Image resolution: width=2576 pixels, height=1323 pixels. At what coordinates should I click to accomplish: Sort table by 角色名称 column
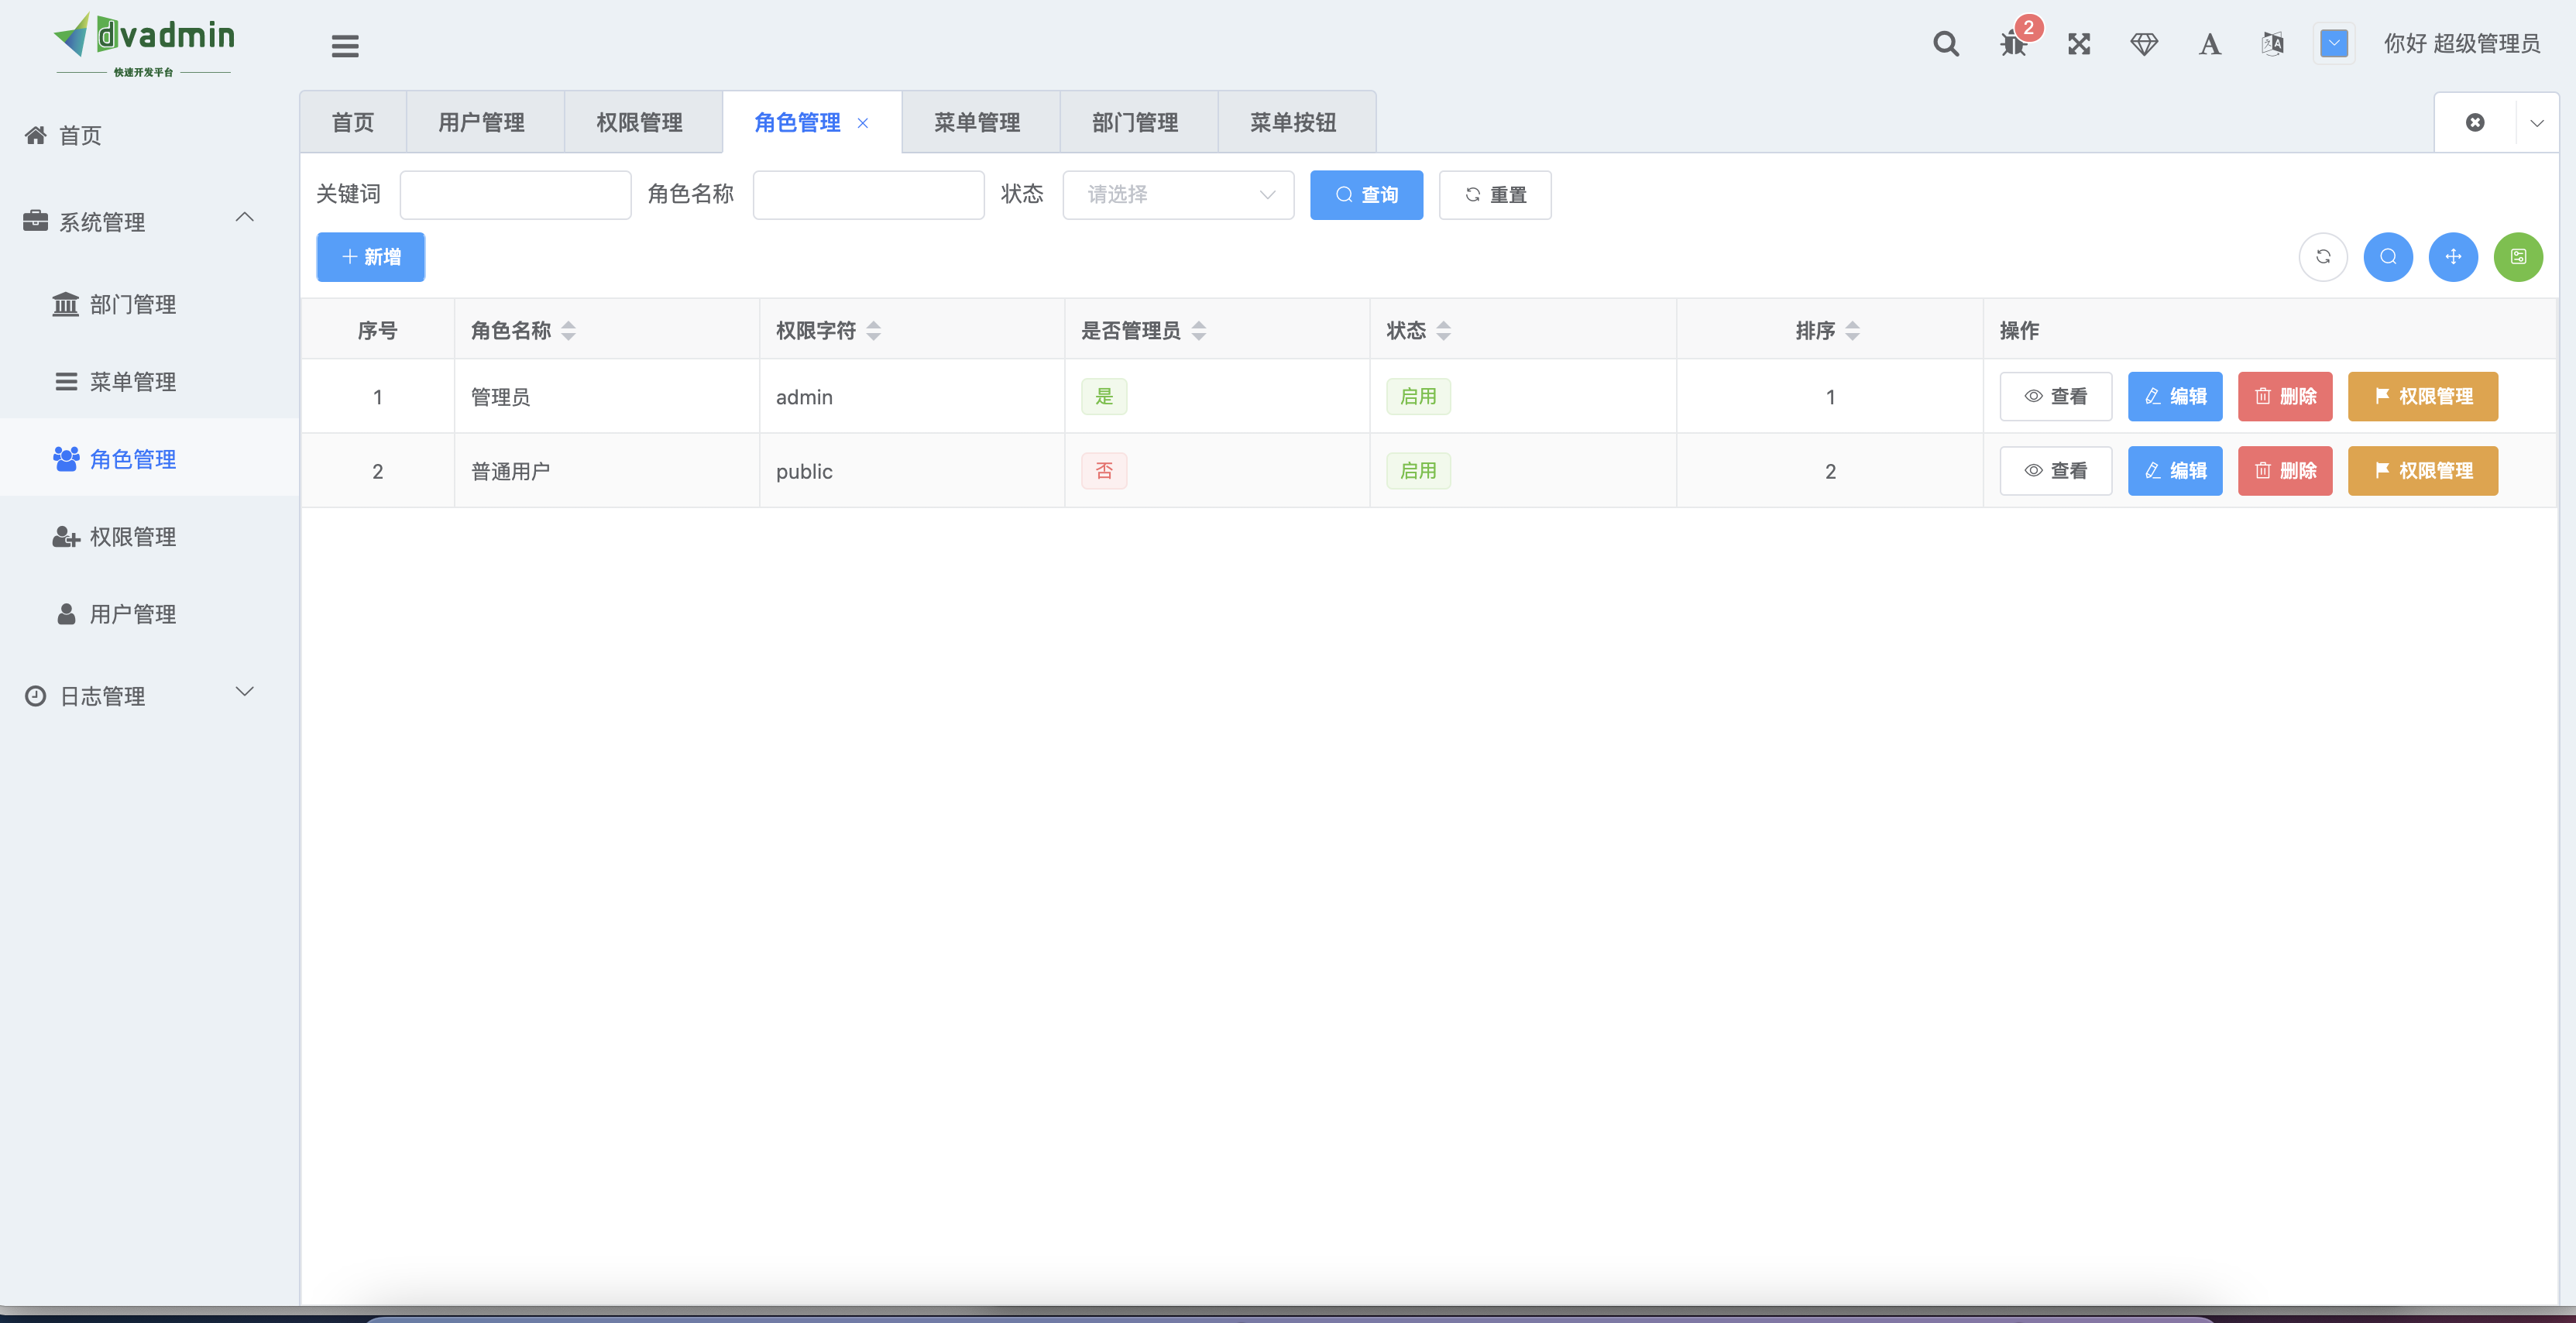click(x=568, y=331)
